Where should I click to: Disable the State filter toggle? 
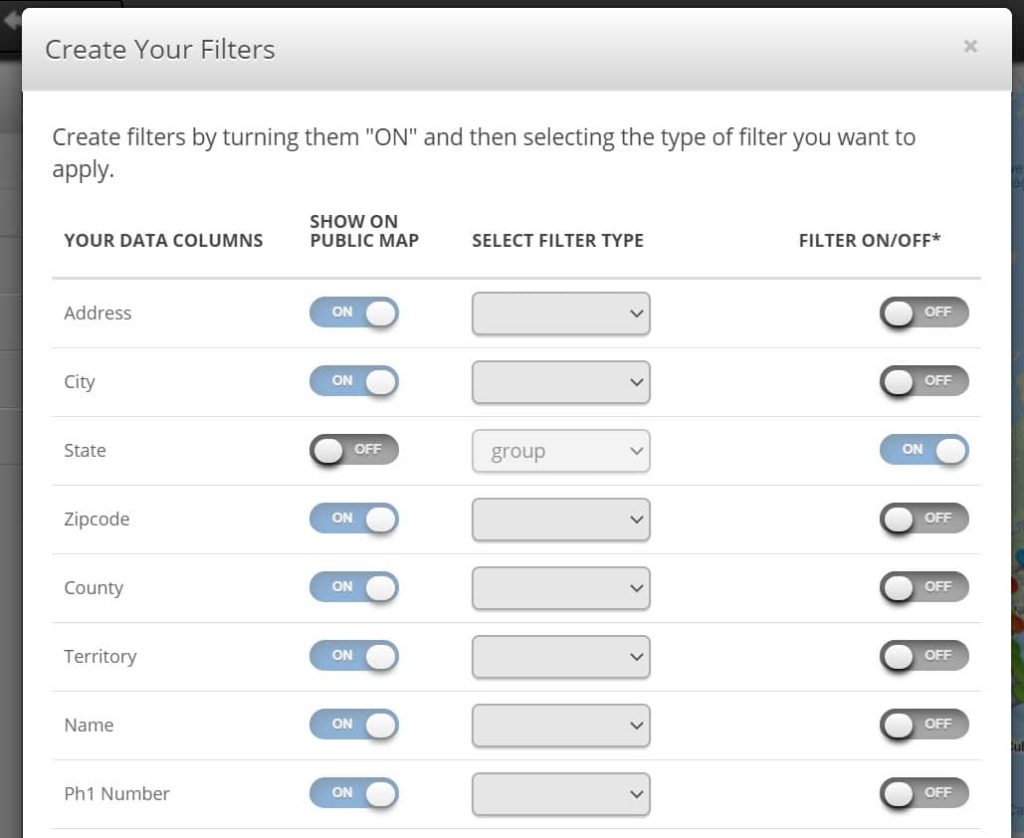tap(923, 450)
